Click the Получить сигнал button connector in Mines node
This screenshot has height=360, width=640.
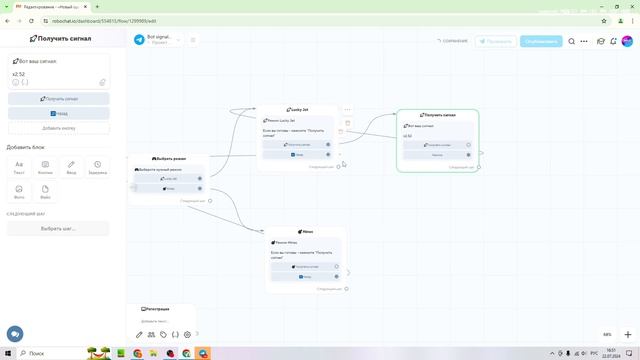pos(336,267)
